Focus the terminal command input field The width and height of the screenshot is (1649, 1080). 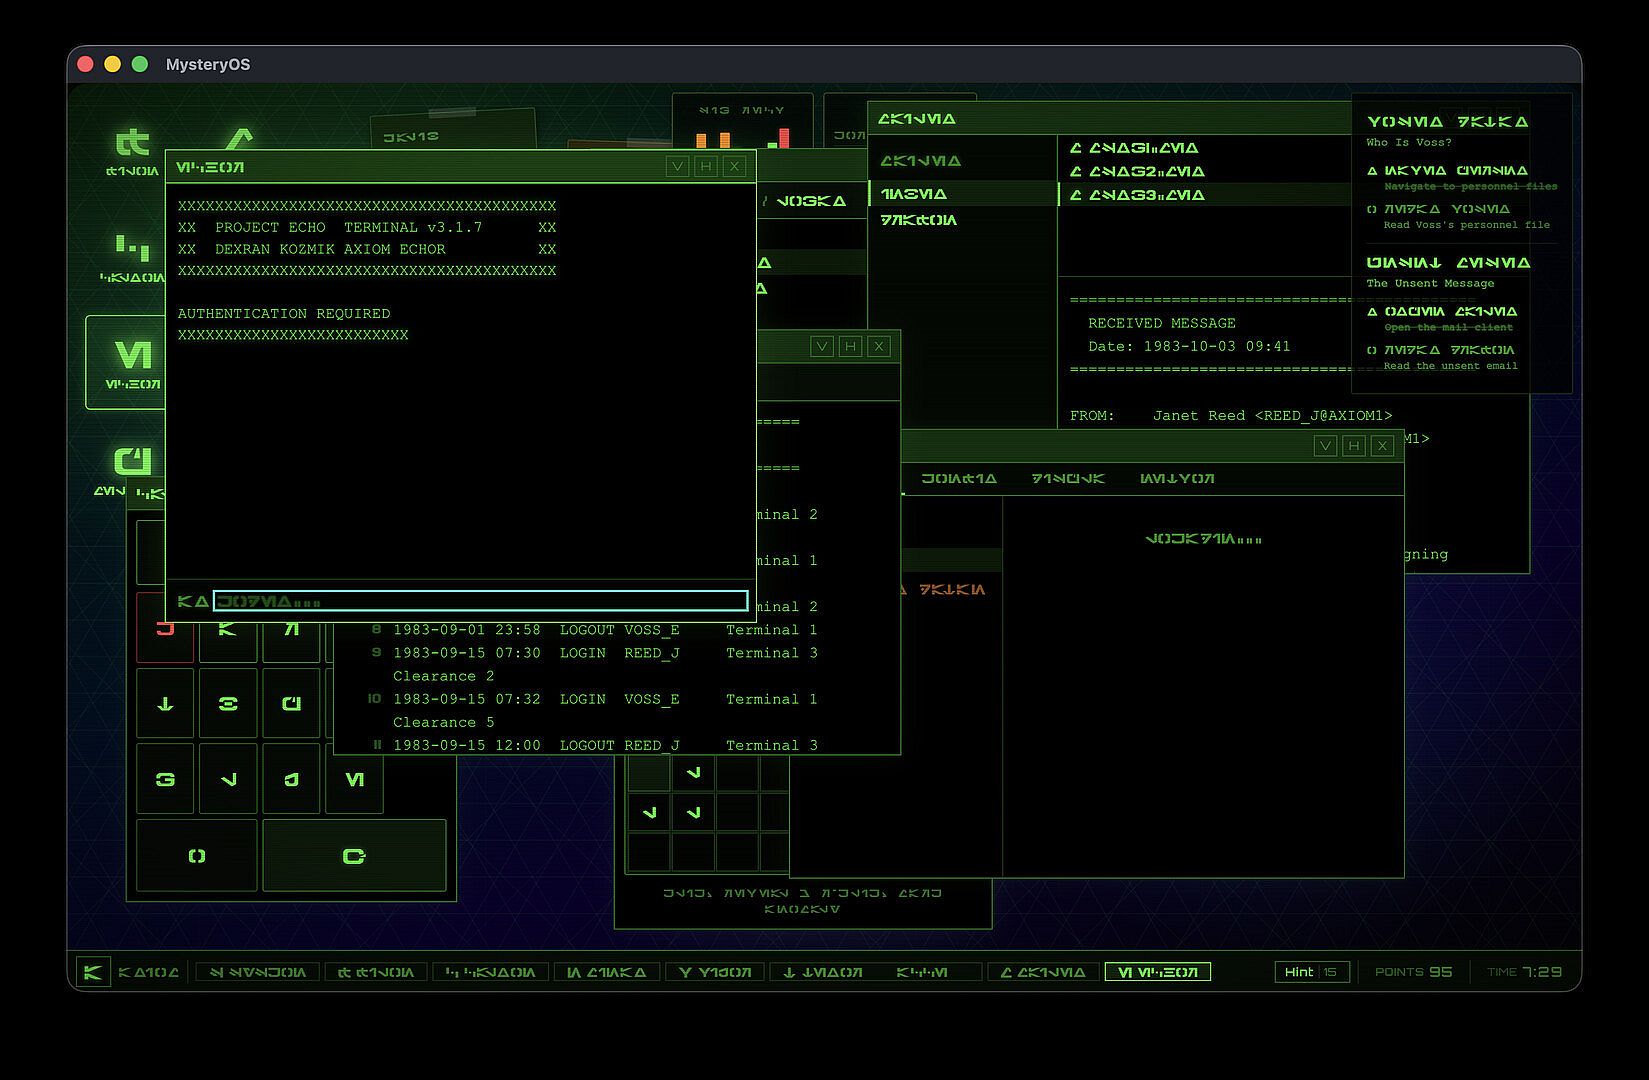[480, 601]
